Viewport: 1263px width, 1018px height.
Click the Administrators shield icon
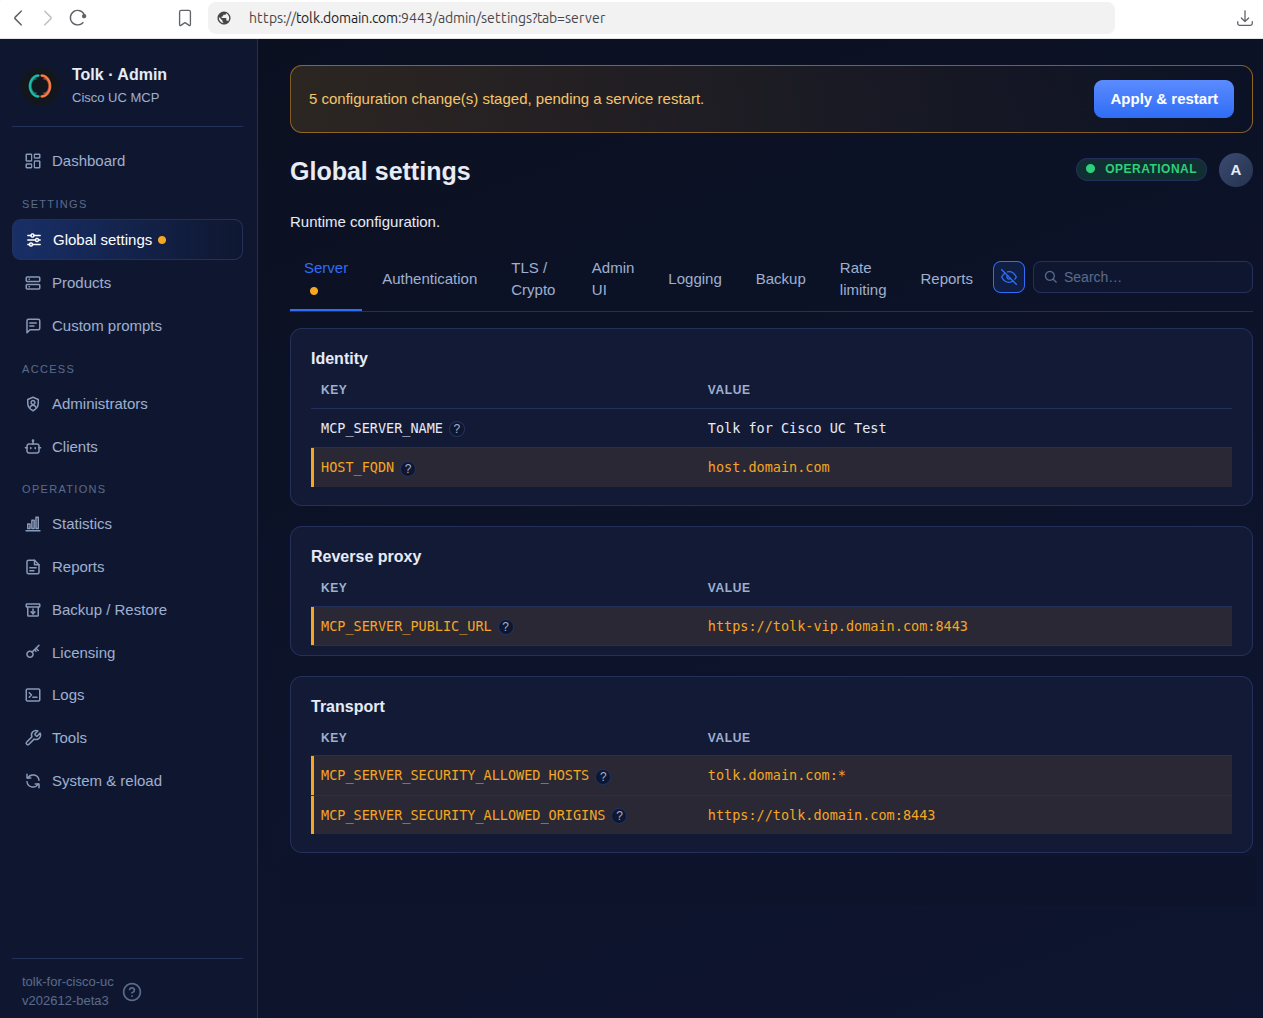click(33, 404)
